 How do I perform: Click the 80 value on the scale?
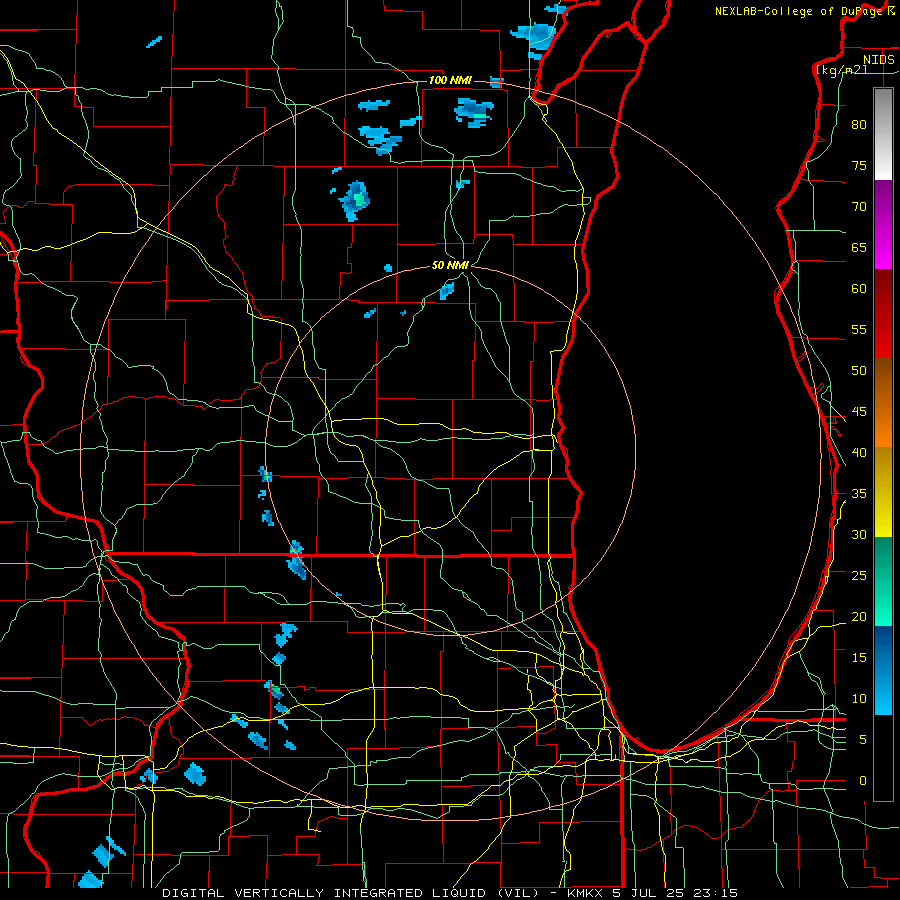[x=859, y=125]
